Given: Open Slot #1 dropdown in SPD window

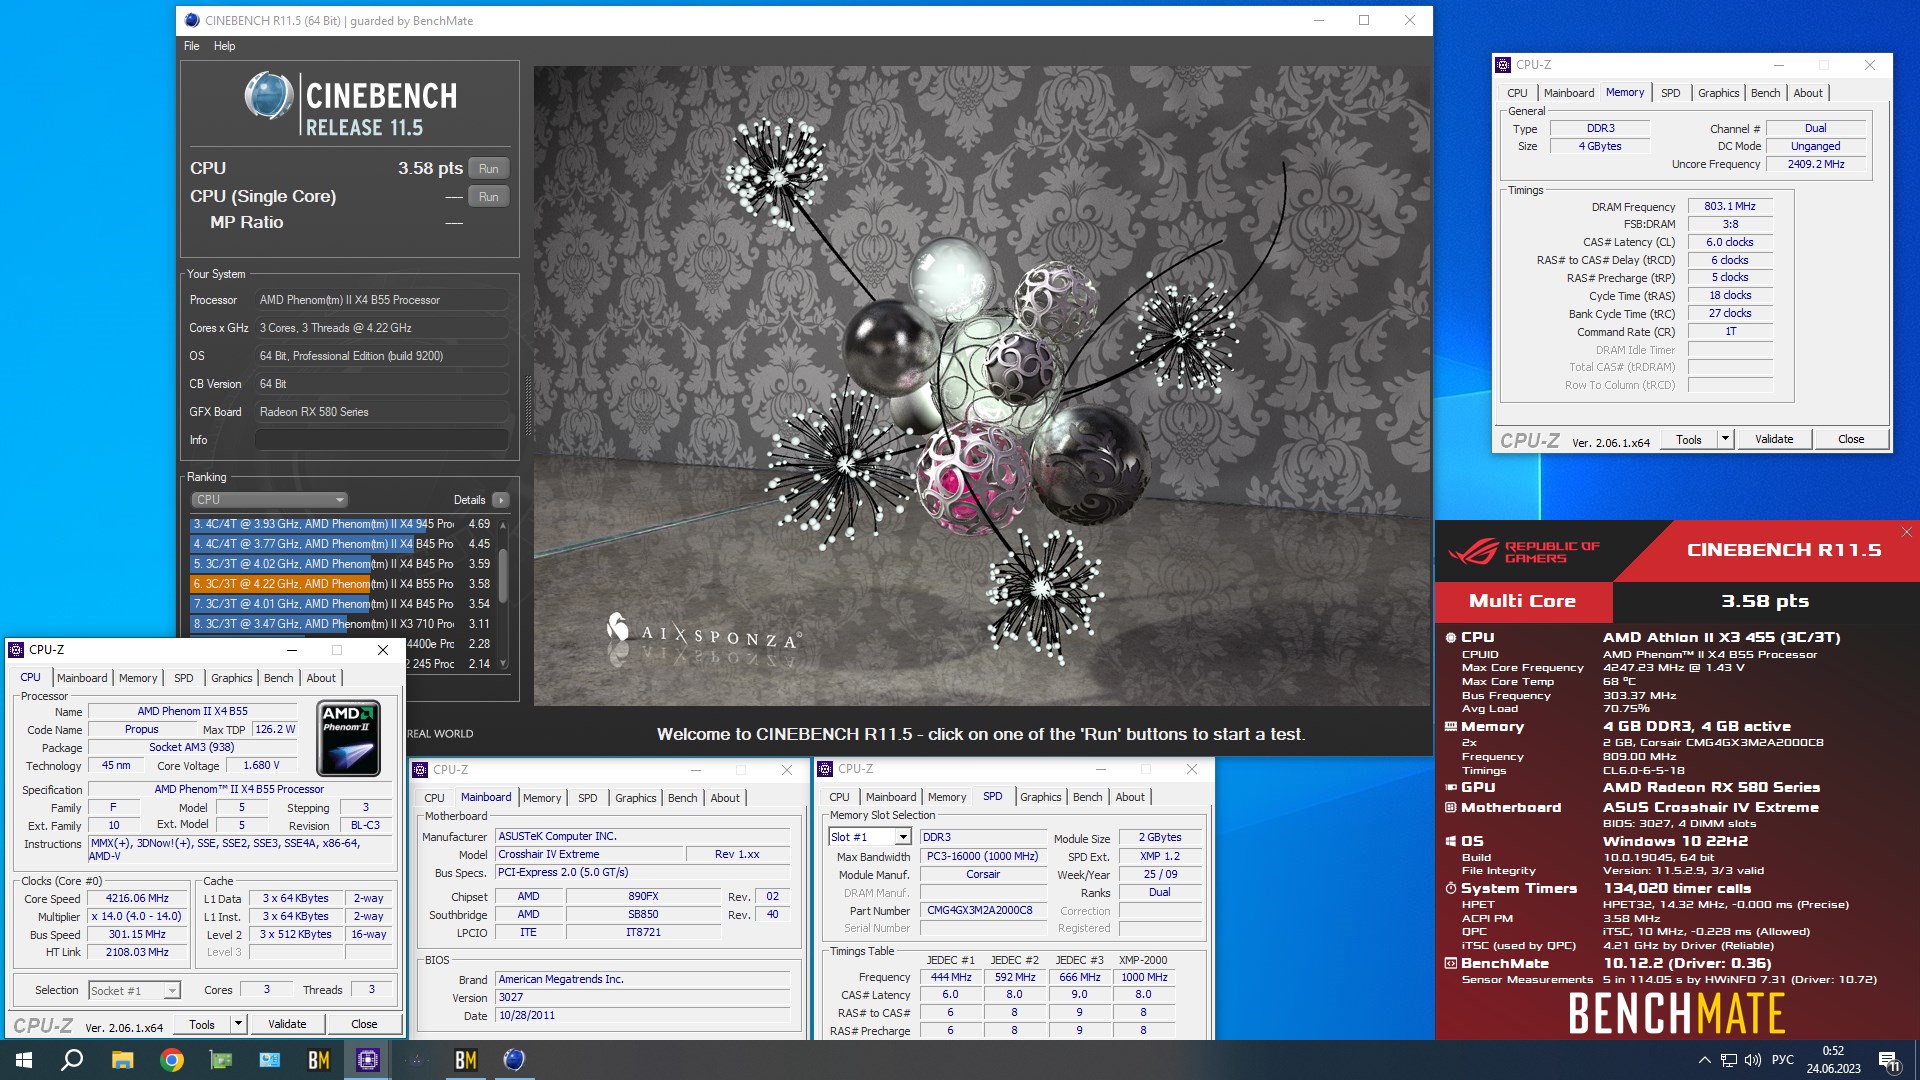Looking at the screenshot, I should click(x=903, y=837).
